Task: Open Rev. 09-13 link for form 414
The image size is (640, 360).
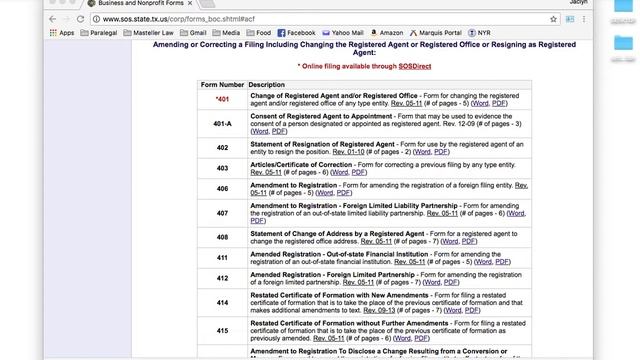Action: click(379, 310)
